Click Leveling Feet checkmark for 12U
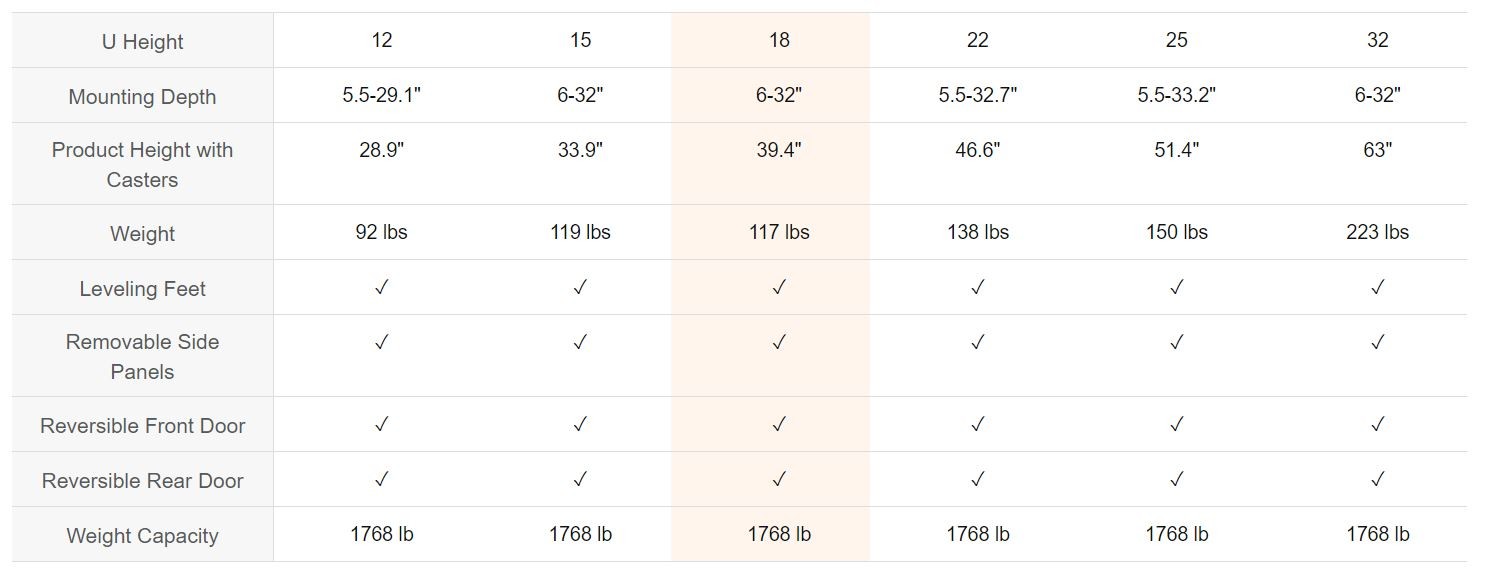The image size is (1494, 569). point(381,287)
